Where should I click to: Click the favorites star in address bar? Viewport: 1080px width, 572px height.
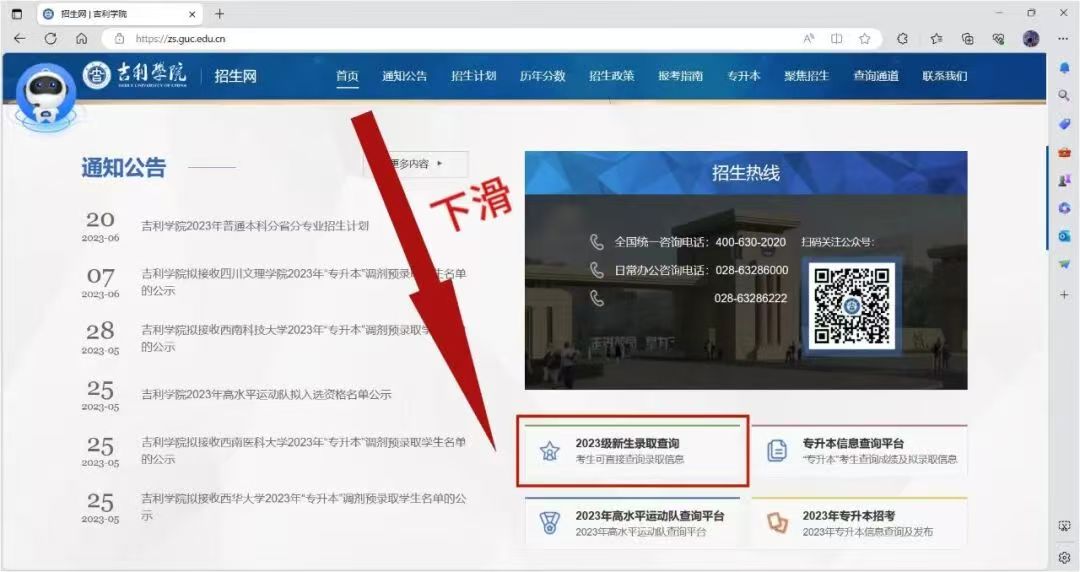864,39
